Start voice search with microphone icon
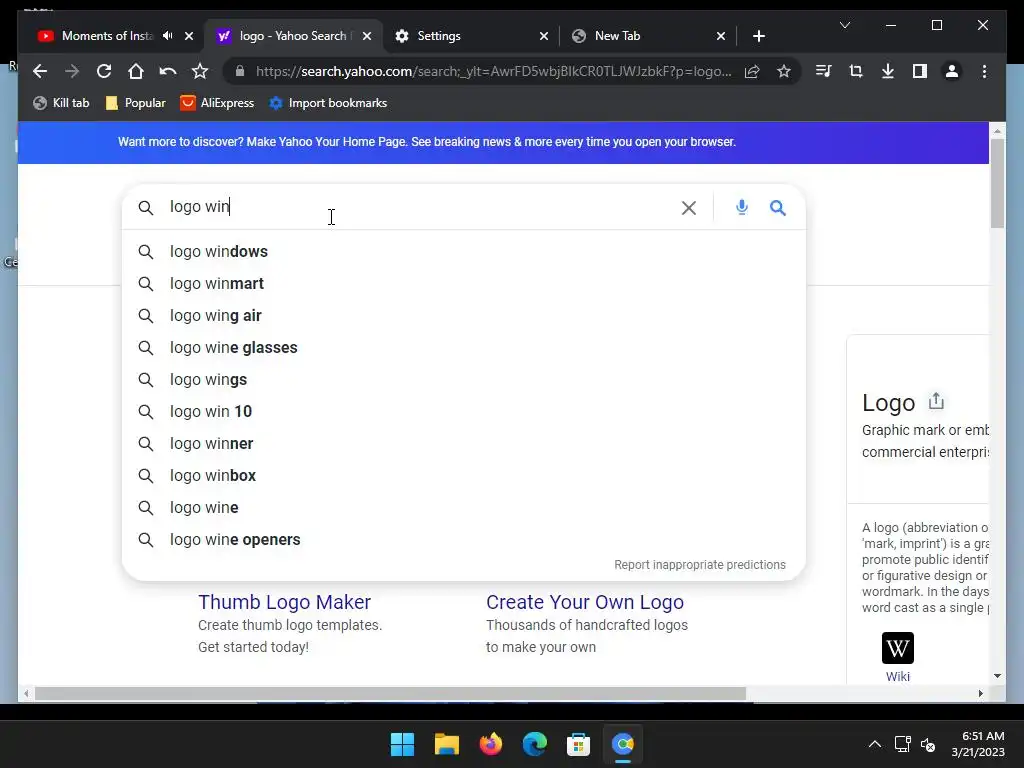 [741, 208]
